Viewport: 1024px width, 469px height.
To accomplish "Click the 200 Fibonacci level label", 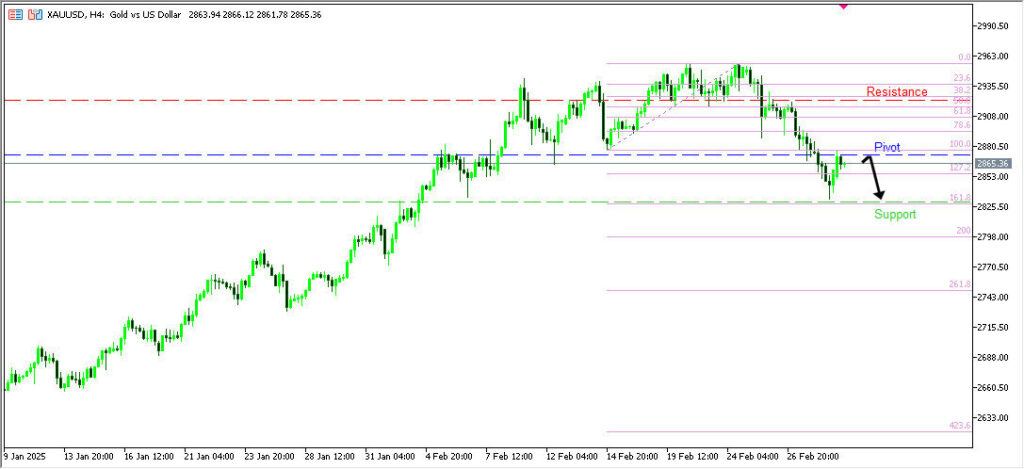I will coord(963,231).
